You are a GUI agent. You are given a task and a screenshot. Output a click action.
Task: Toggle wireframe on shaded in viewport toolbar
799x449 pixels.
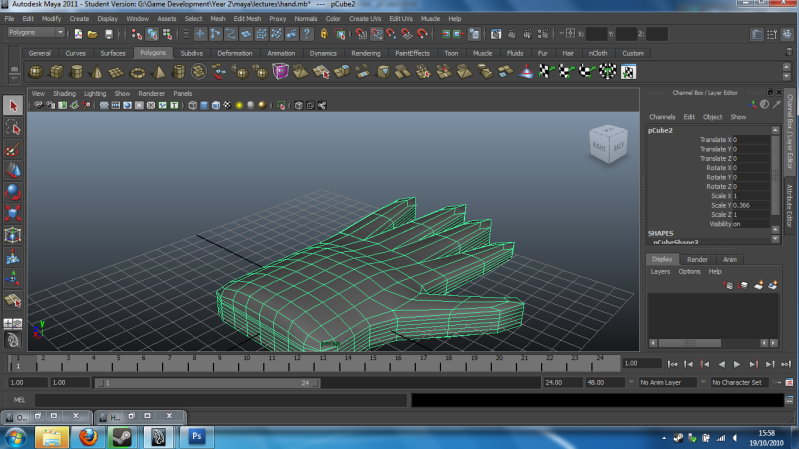click(215, 105)
